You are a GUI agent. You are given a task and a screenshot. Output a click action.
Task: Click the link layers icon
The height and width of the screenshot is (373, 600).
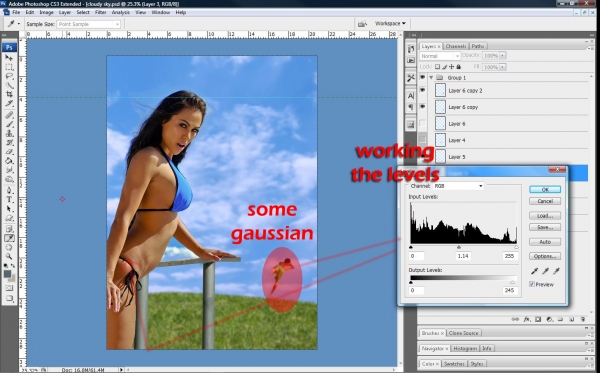click(x=515, y=319)
